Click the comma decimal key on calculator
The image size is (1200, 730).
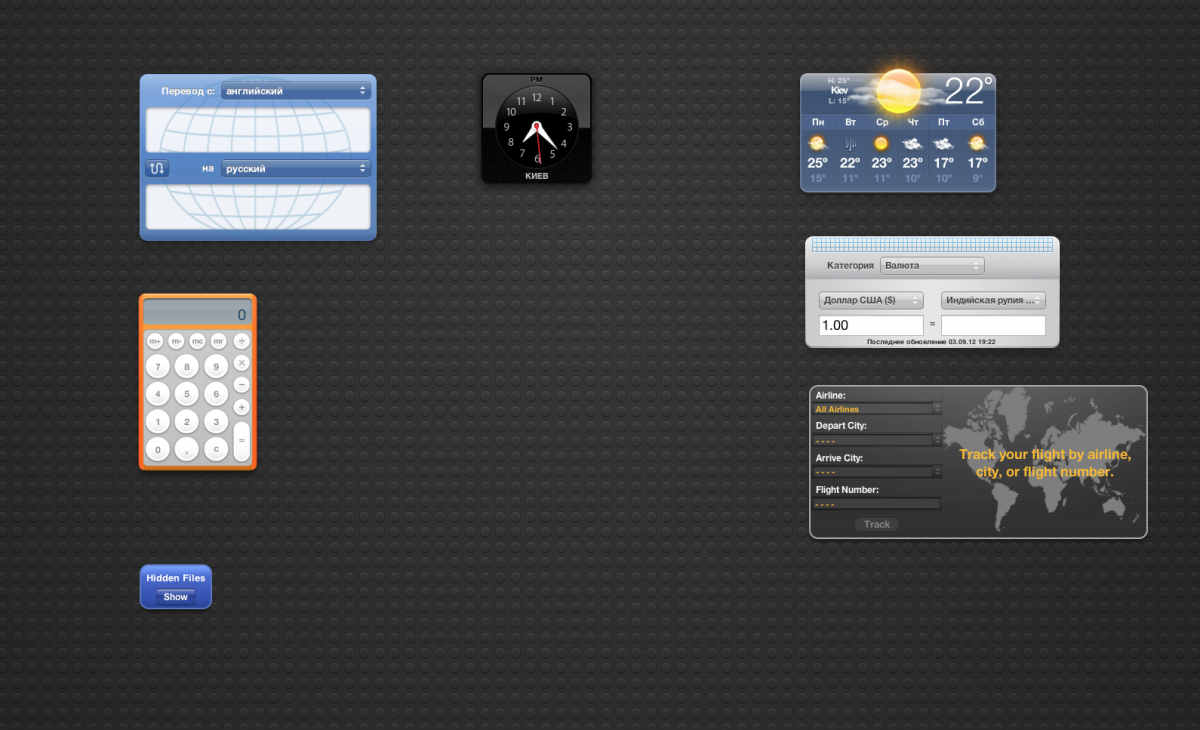click(187, 449)
